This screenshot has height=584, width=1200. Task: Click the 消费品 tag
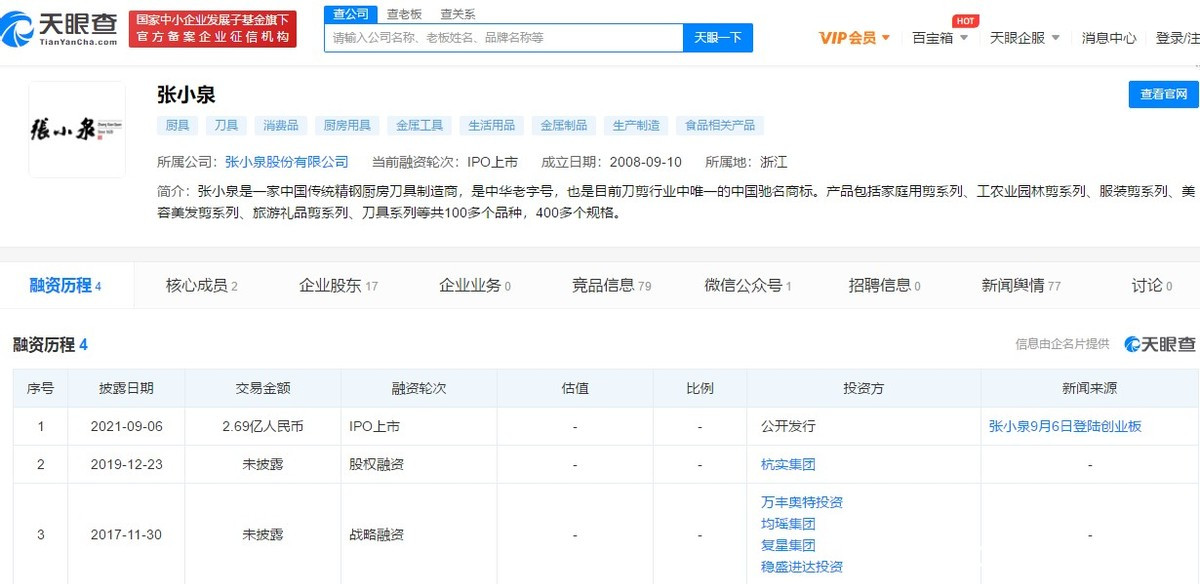click(x=281, y=125)
